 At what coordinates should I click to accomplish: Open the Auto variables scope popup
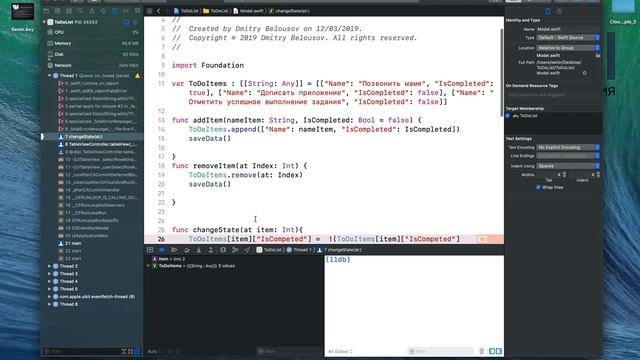(x=155, y=351)
